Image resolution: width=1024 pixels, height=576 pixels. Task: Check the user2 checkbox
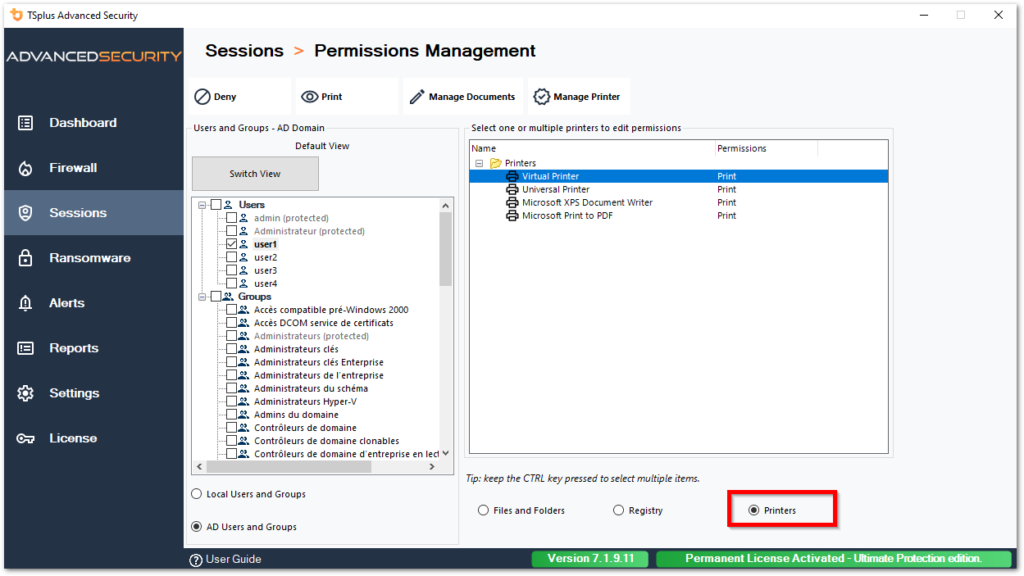coord(234,256)
